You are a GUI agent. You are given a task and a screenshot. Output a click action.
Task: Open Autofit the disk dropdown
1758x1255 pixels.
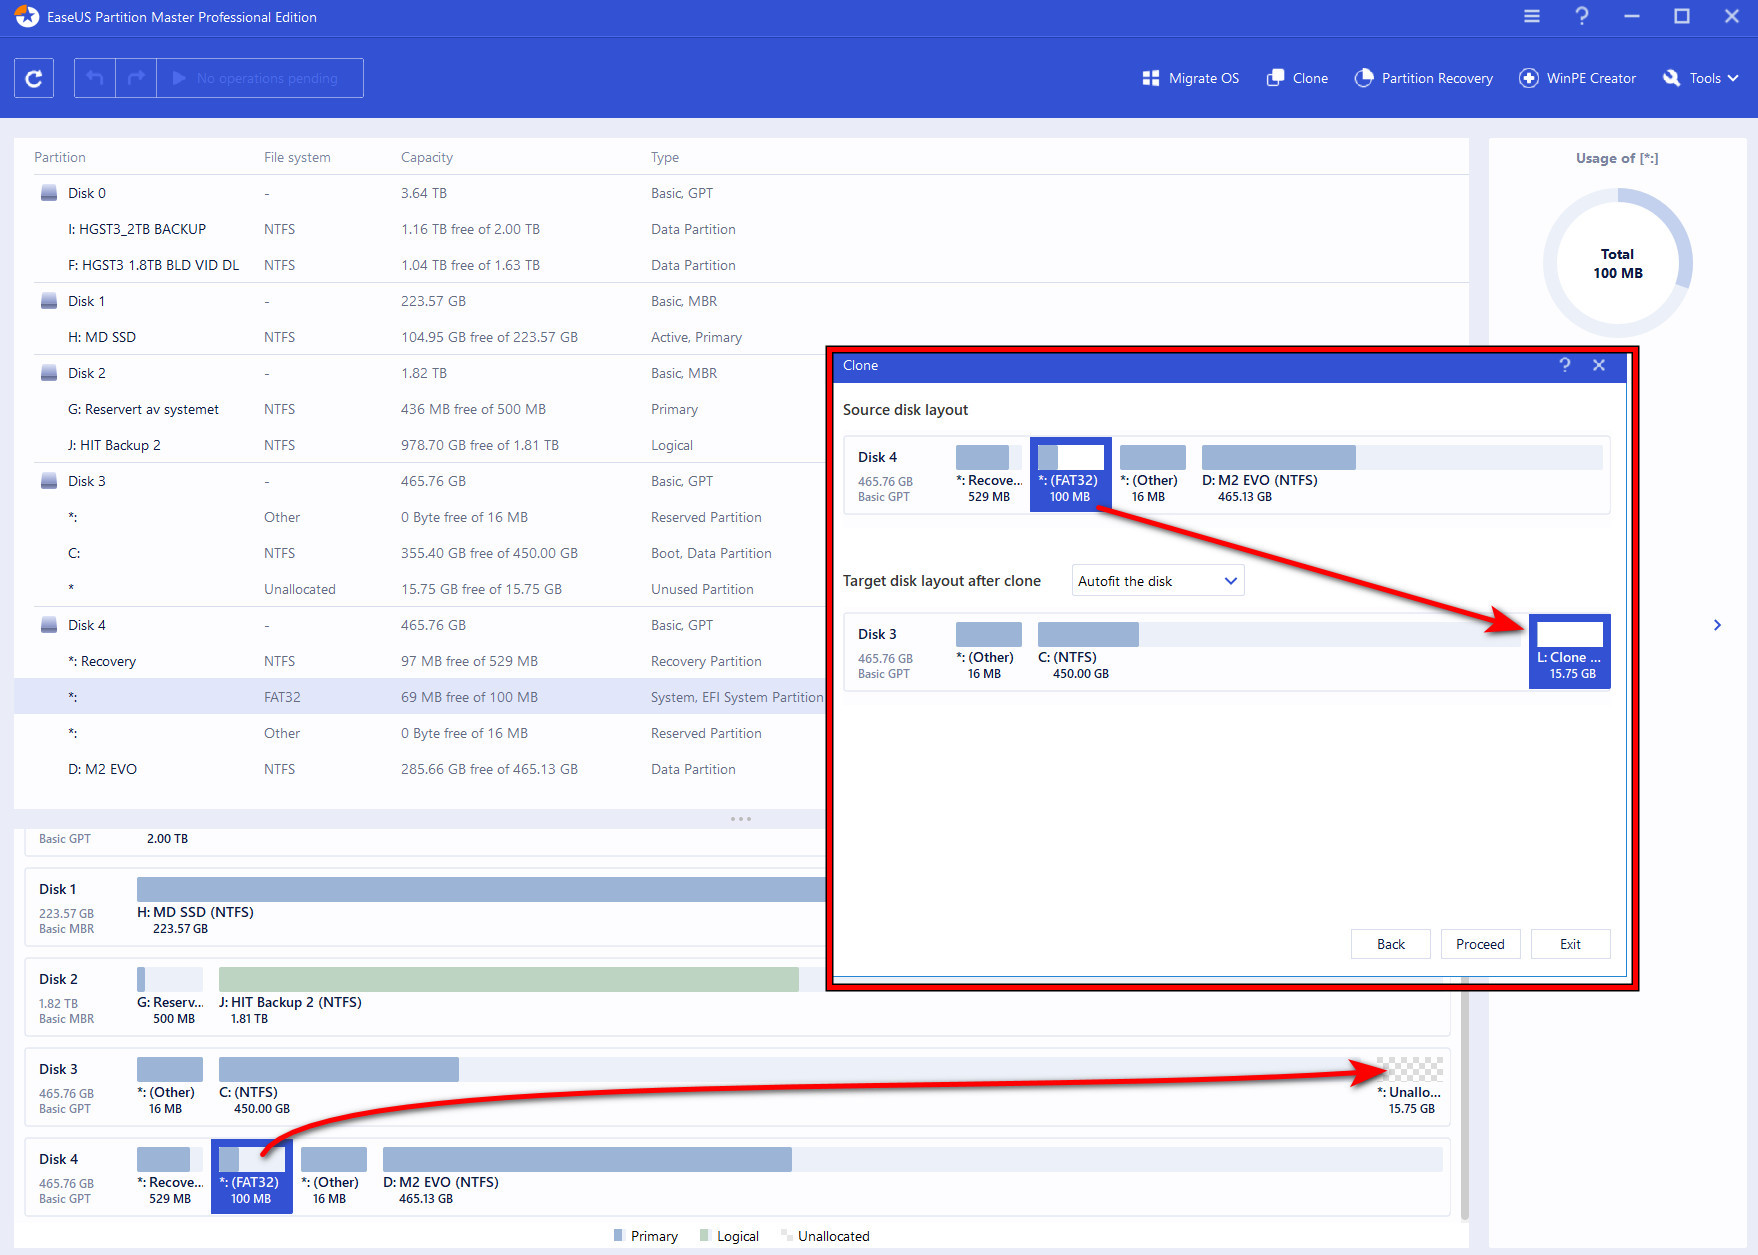click(1158, 581)
